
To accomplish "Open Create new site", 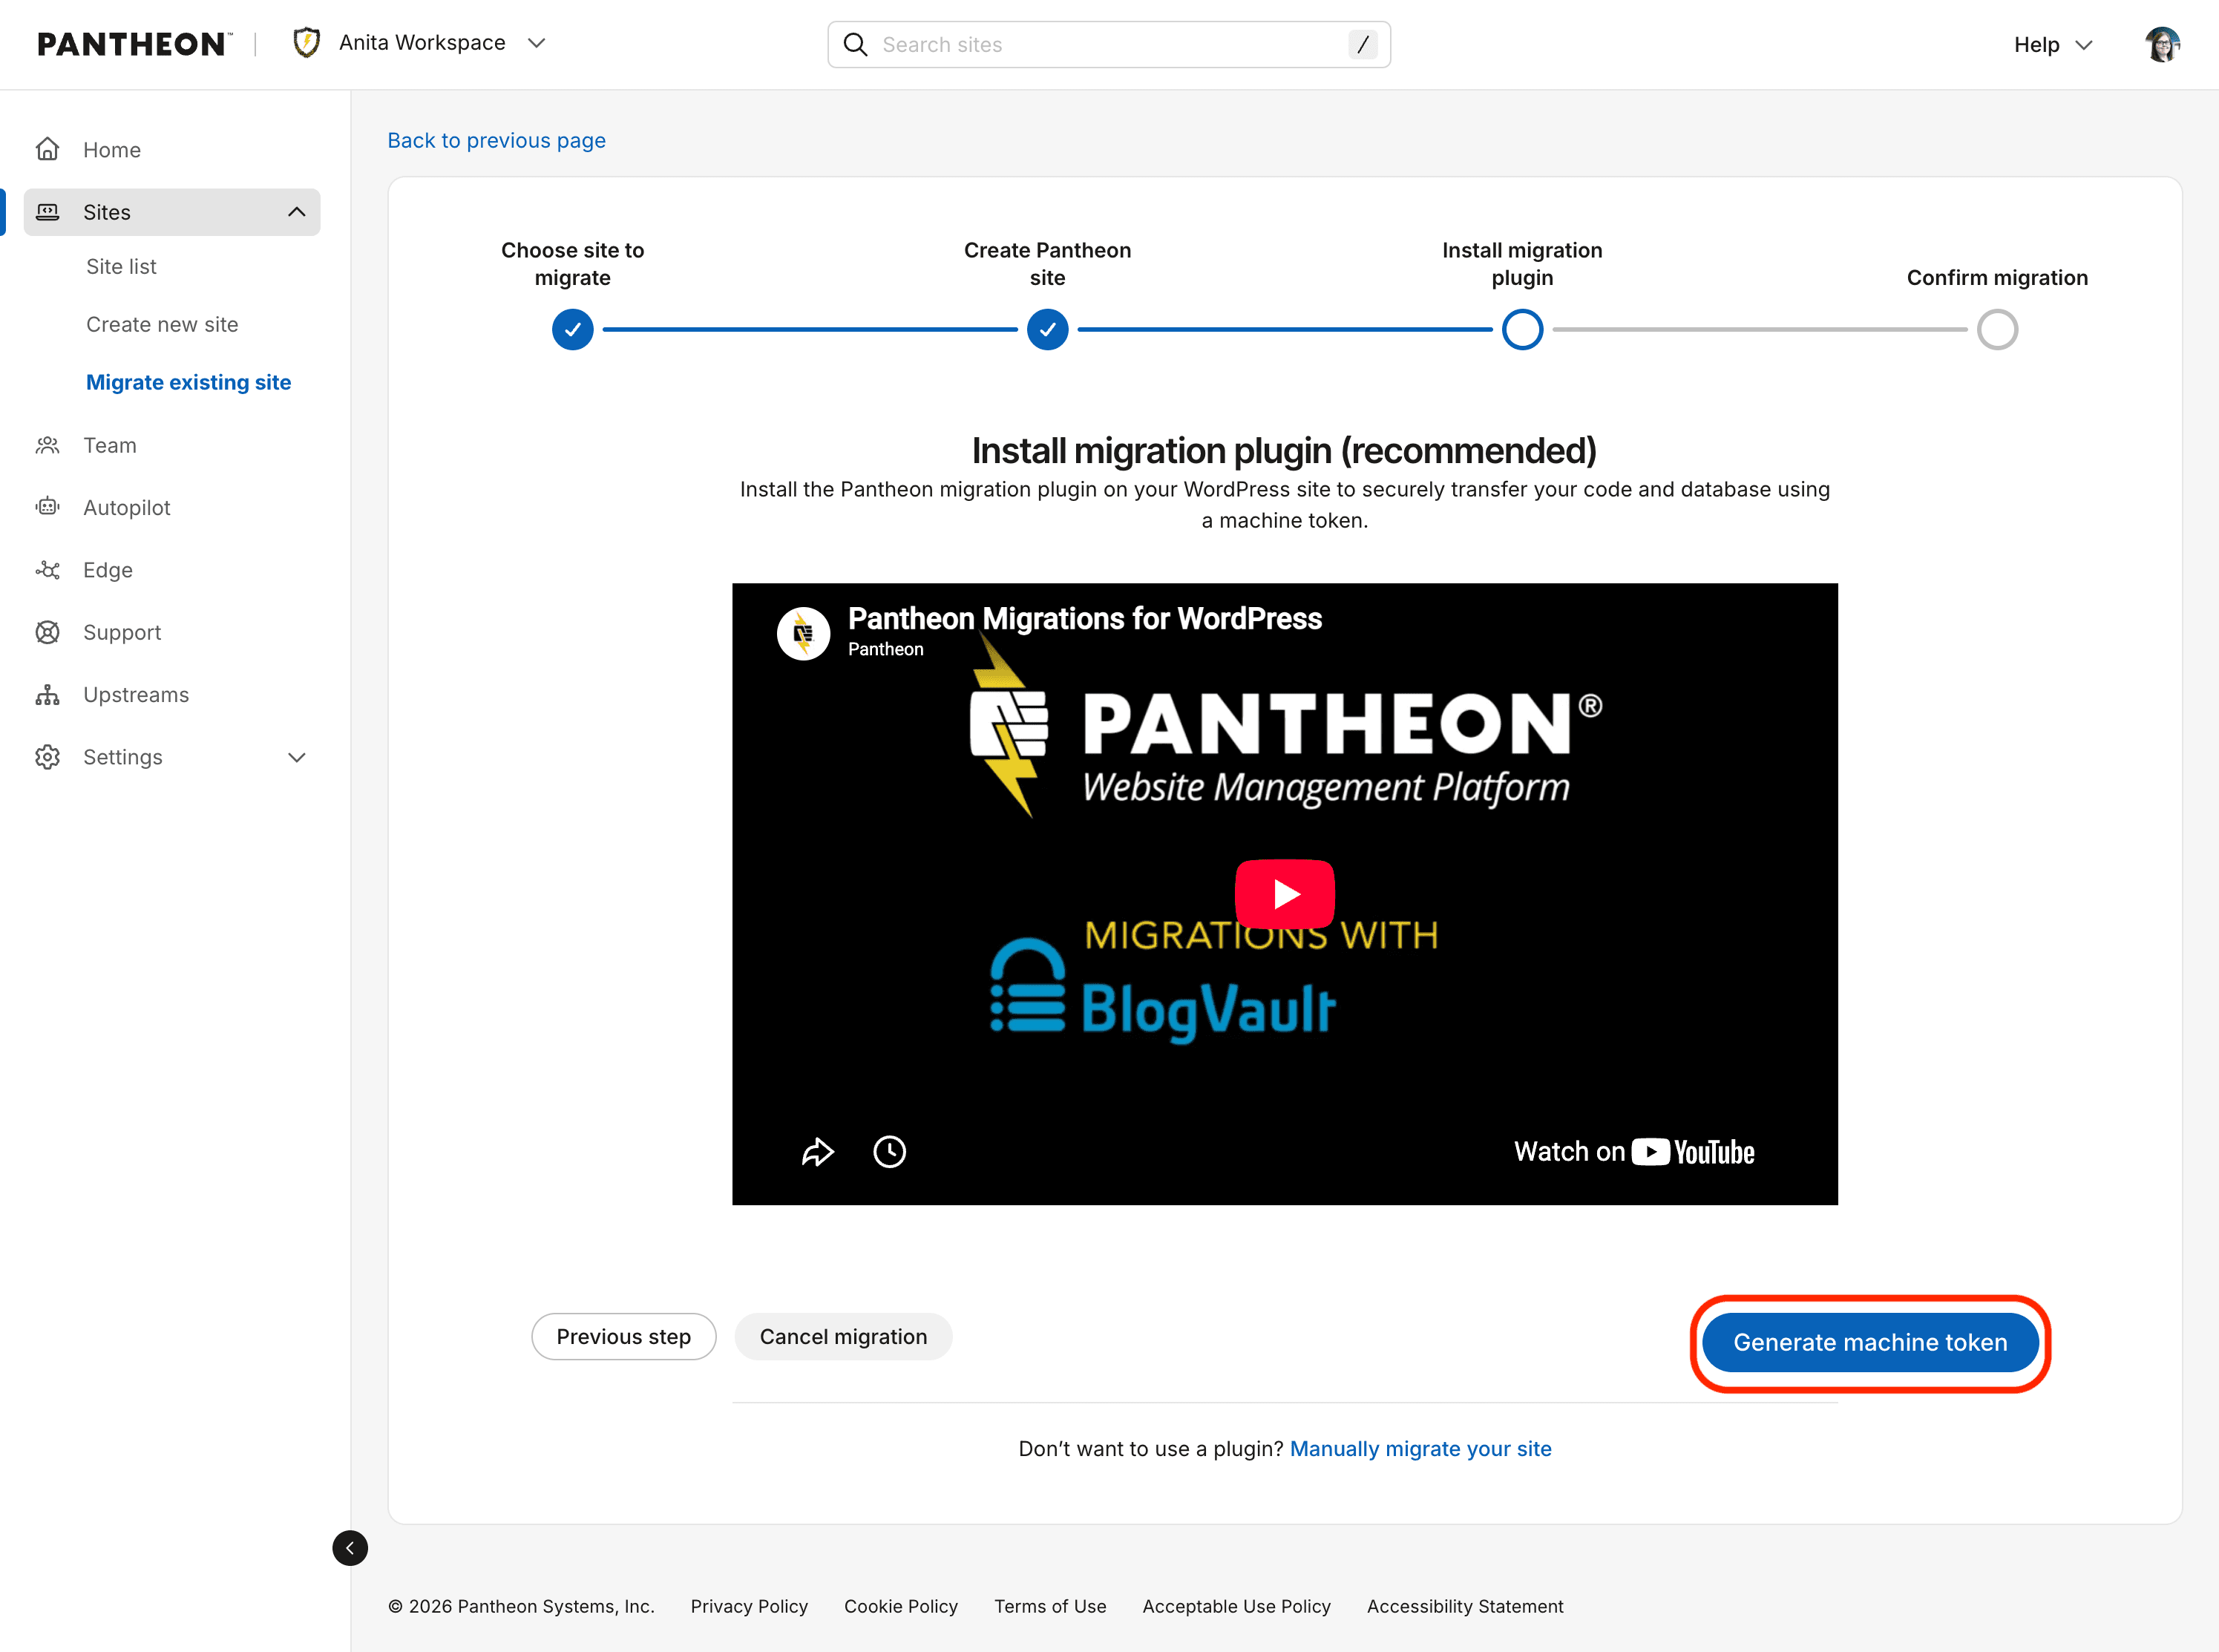I will point(162,325).
